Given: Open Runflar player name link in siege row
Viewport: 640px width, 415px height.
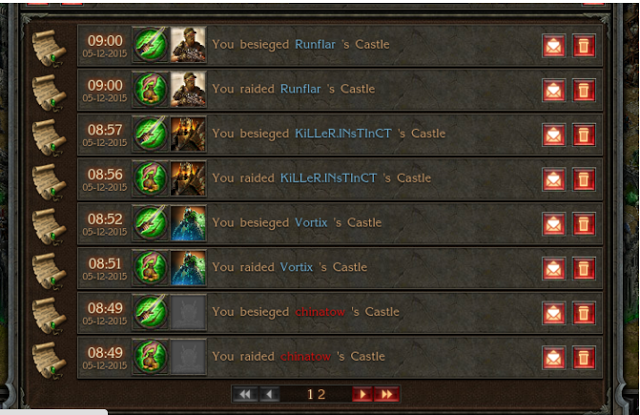Looking at the screenshot, I should [315, 44].
